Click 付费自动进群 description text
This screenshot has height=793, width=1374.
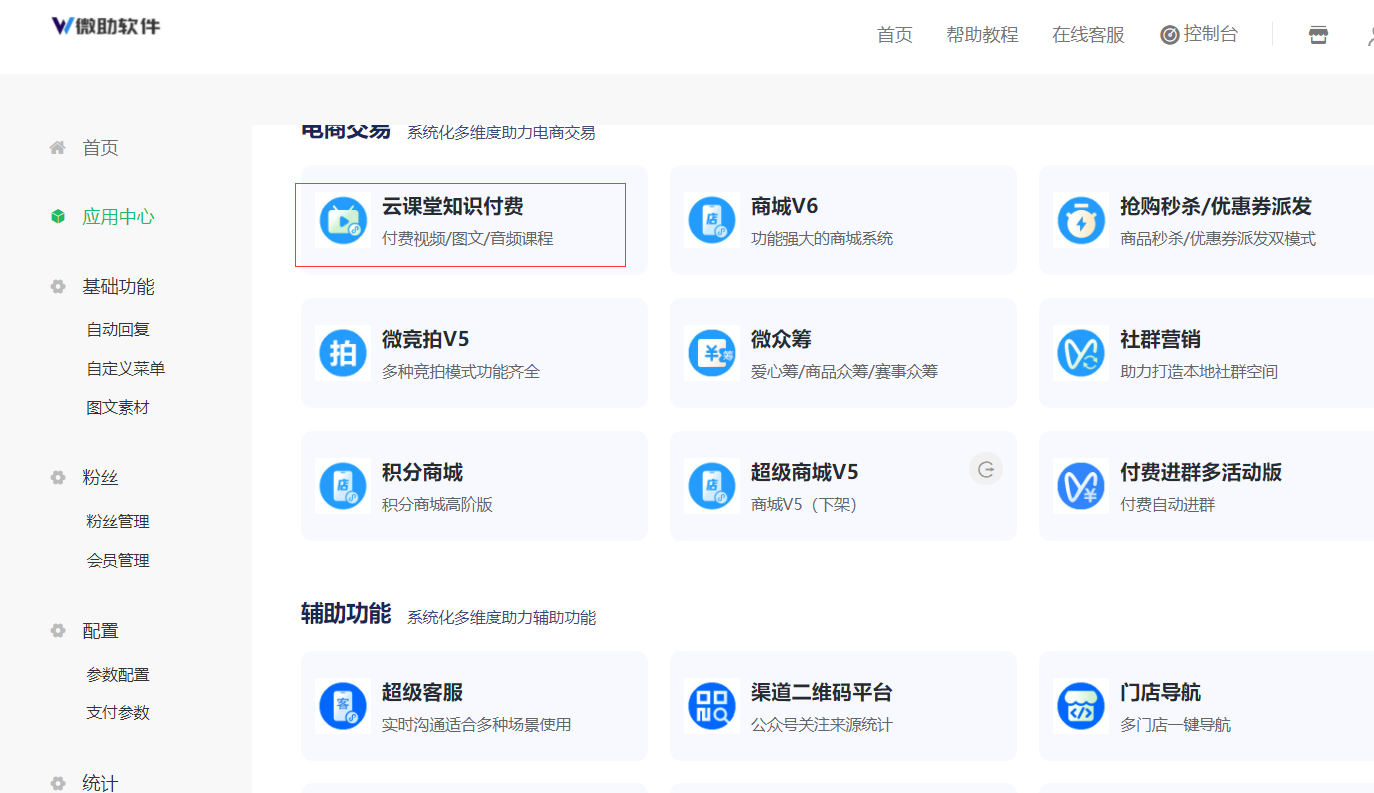click(x=1167, y=505)
